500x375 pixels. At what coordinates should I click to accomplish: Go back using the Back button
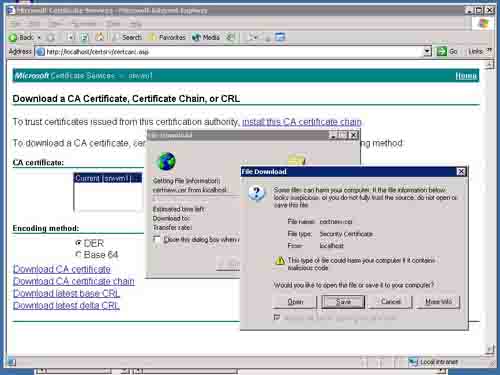click(x=21, y=37)
